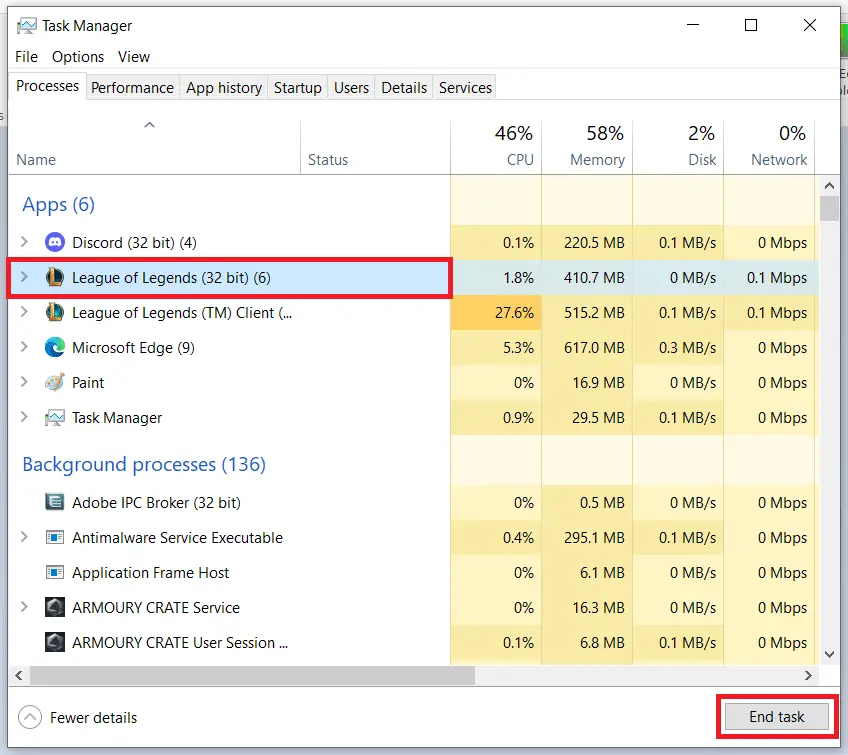
Task: Click the 0.3 MB/s disk cell
Action: click(x=678, y=347)
